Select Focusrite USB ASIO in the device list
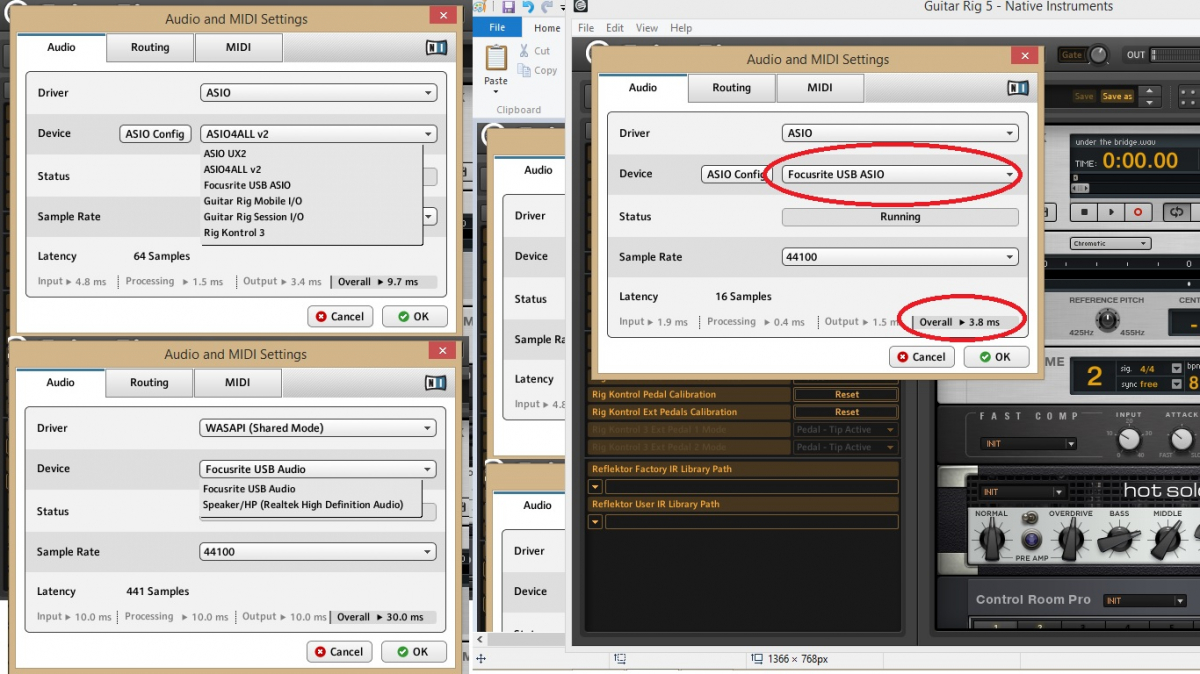The height and width of the screenshot is (674, 1200). pos(247,185)
